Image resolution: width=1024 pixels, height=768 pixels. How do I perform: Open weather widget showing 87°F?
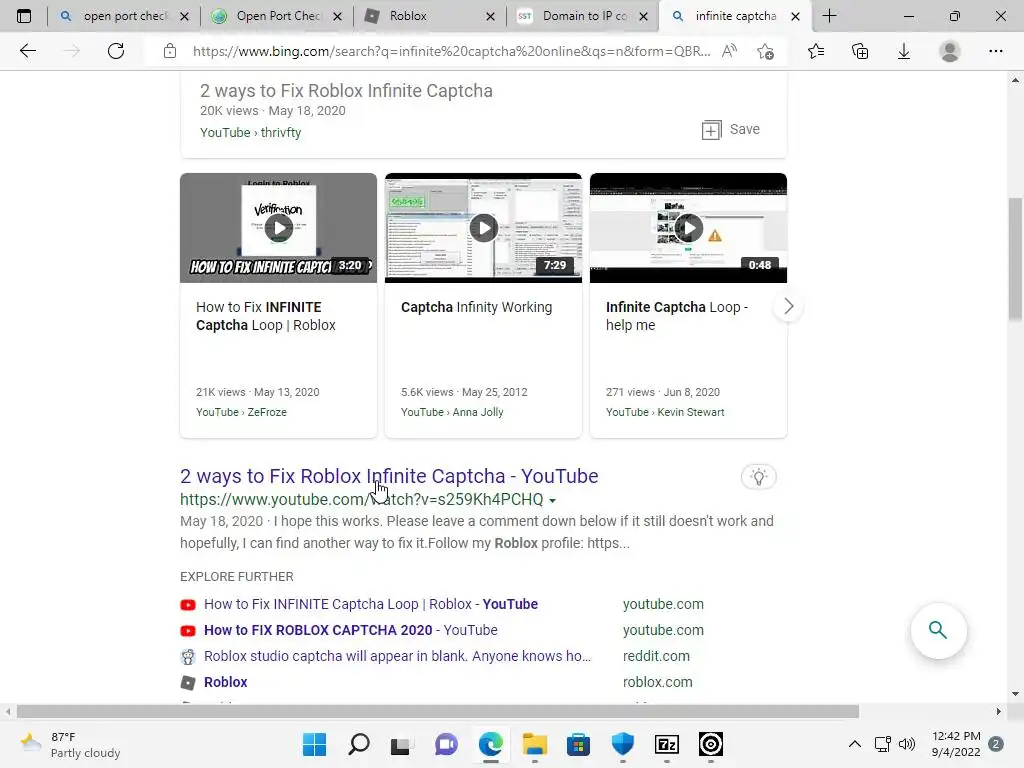71,744
